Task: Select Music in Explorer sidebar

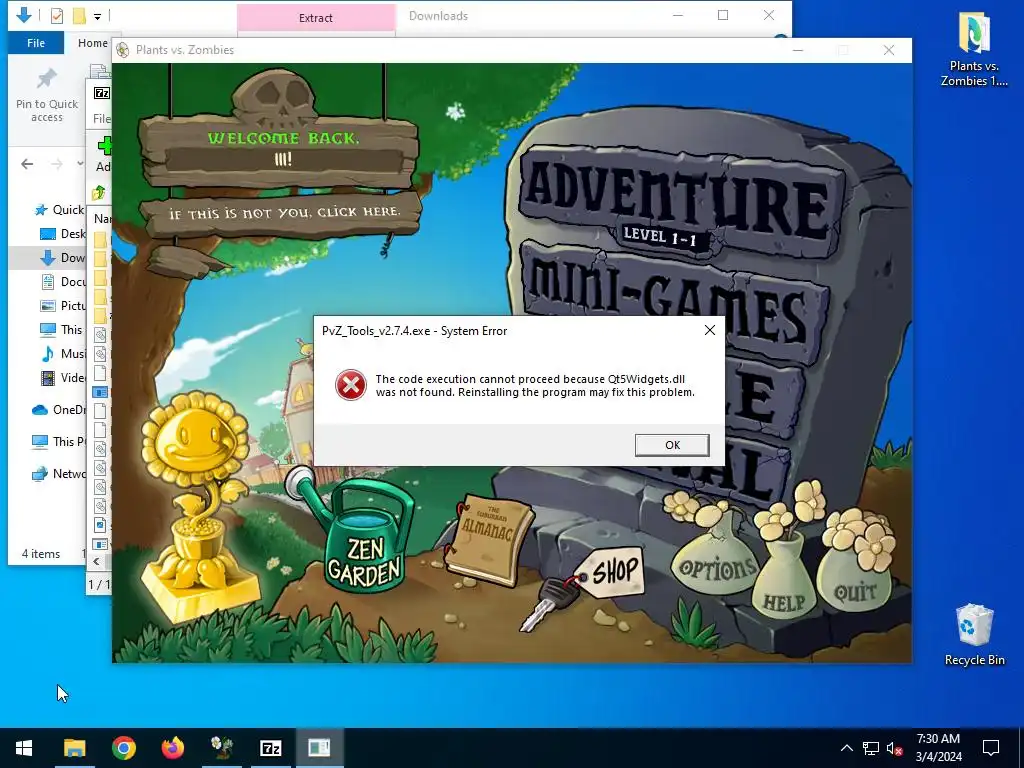Action: 63,353
